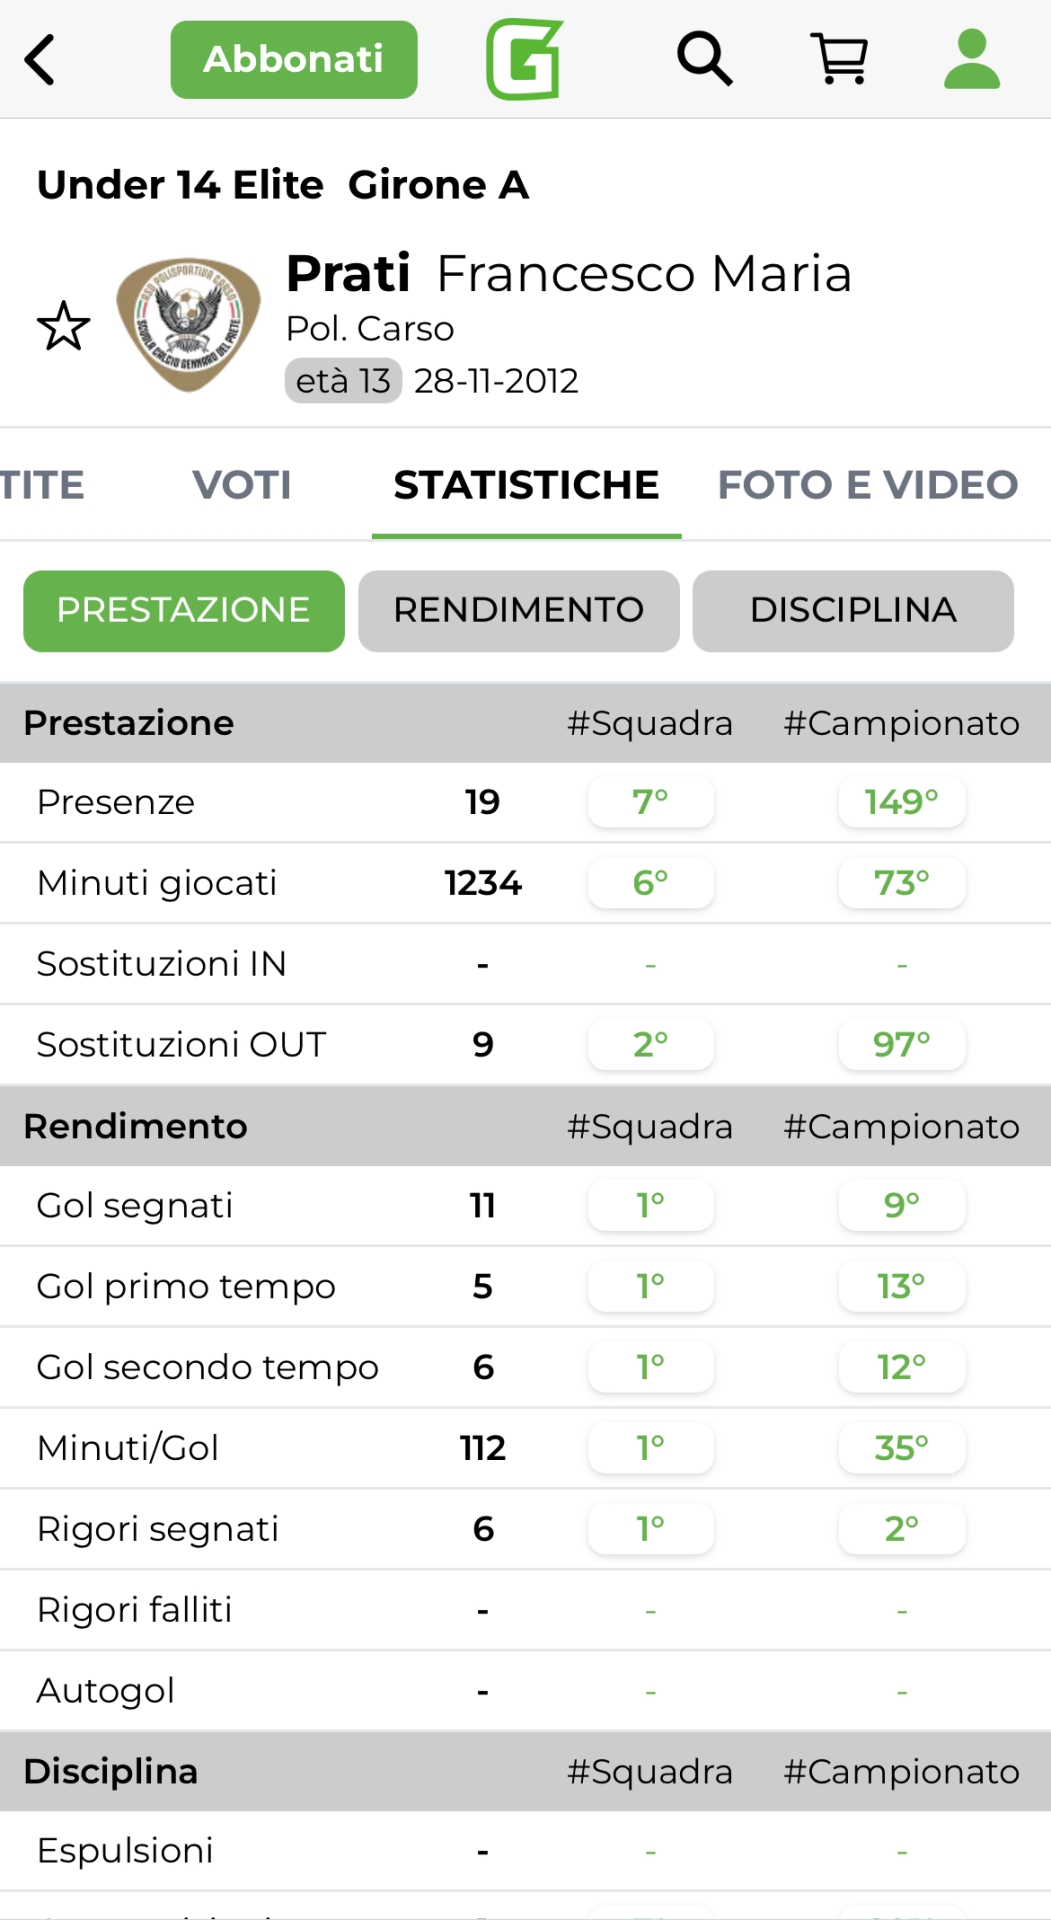This screenshot has height=1920, width=1051.
Task: Select the STATISTICHE tab
Action: (x=526, y=485)
